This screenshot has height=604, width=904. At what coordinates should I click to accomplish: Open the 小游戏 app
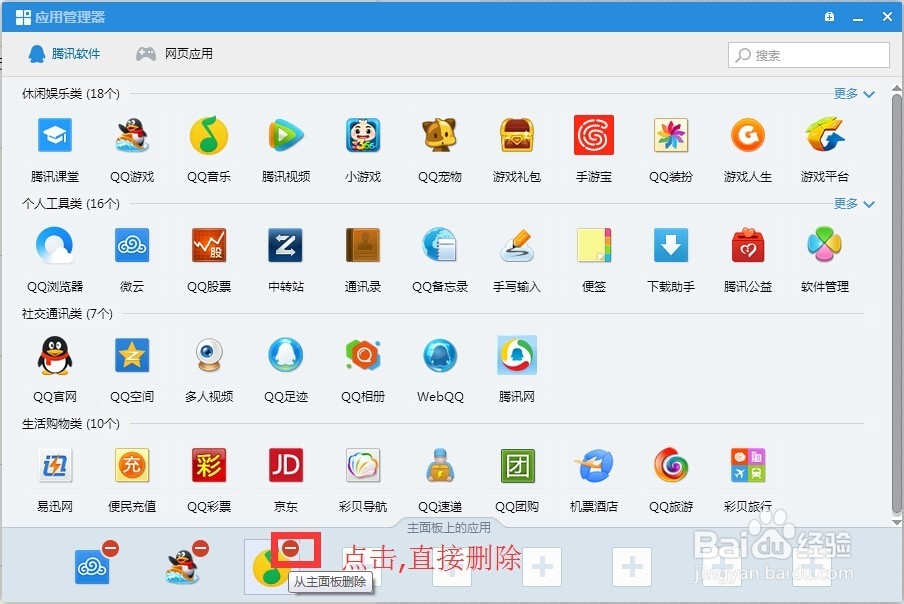pos(363,135)
